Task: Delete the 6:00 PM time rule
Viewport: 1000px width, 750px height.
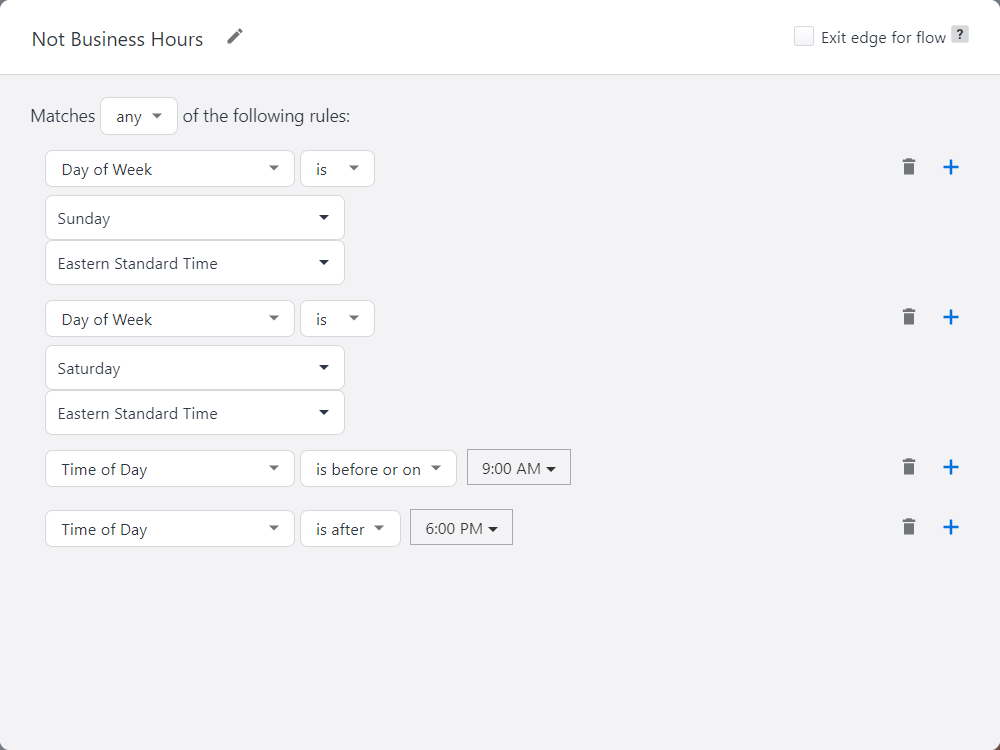Action: [908, 527]
